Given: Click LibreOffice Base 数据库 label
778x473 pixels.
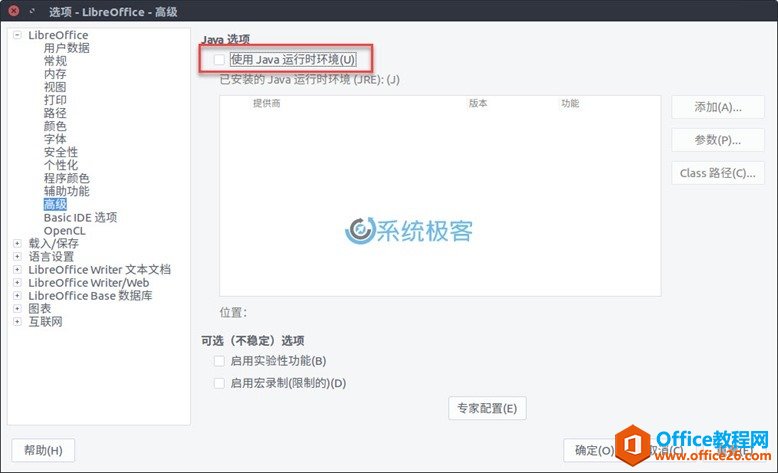Looking at the screenshot, I should click(x=90, y=295).
